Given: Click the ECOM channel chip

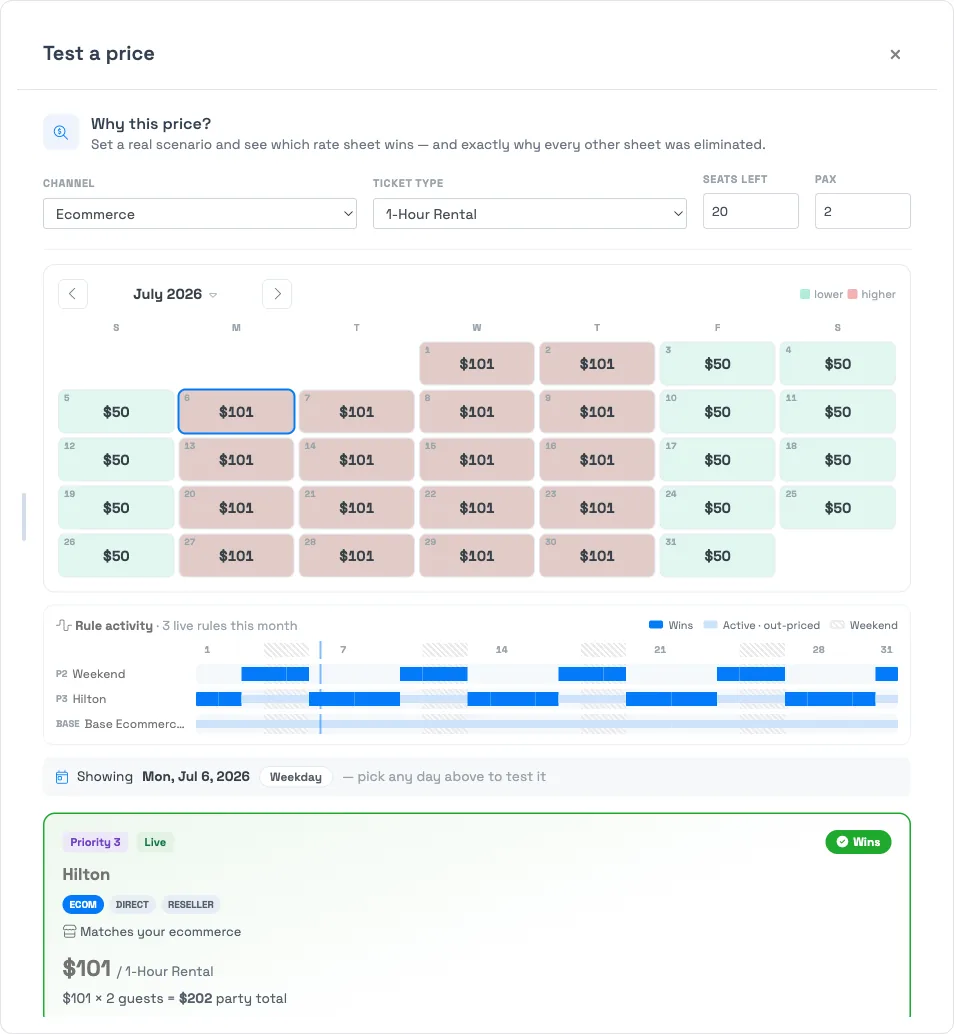Looking at the screenshot, I should point(83,905).
